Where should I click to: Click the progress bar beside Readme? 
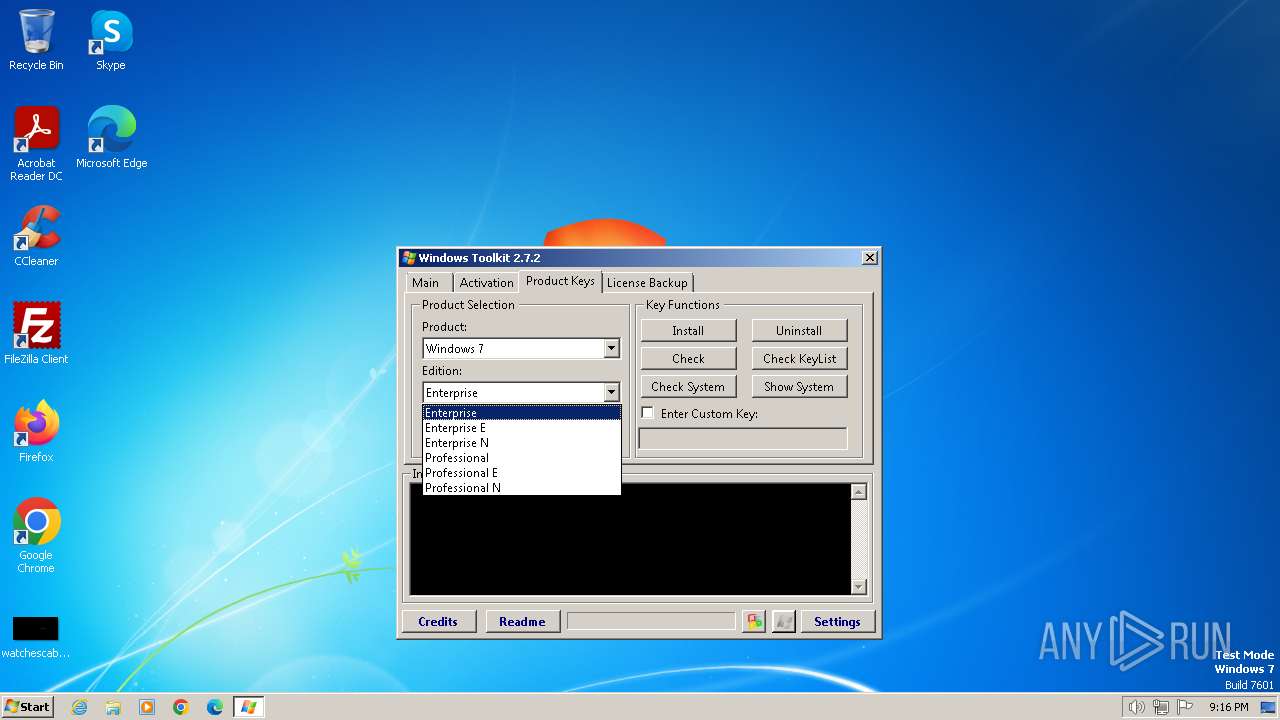pyautogui.click(x=651, y=621)
